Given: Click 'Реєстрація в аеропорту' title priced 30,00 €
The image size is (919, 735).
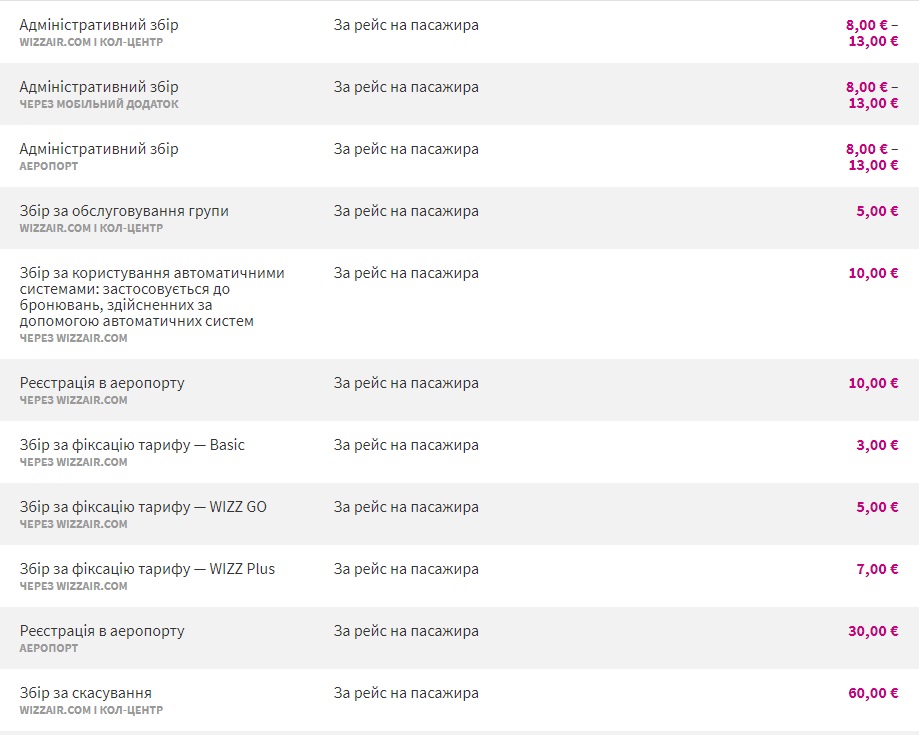Looking at the screenshot, I should click(102, 631).
